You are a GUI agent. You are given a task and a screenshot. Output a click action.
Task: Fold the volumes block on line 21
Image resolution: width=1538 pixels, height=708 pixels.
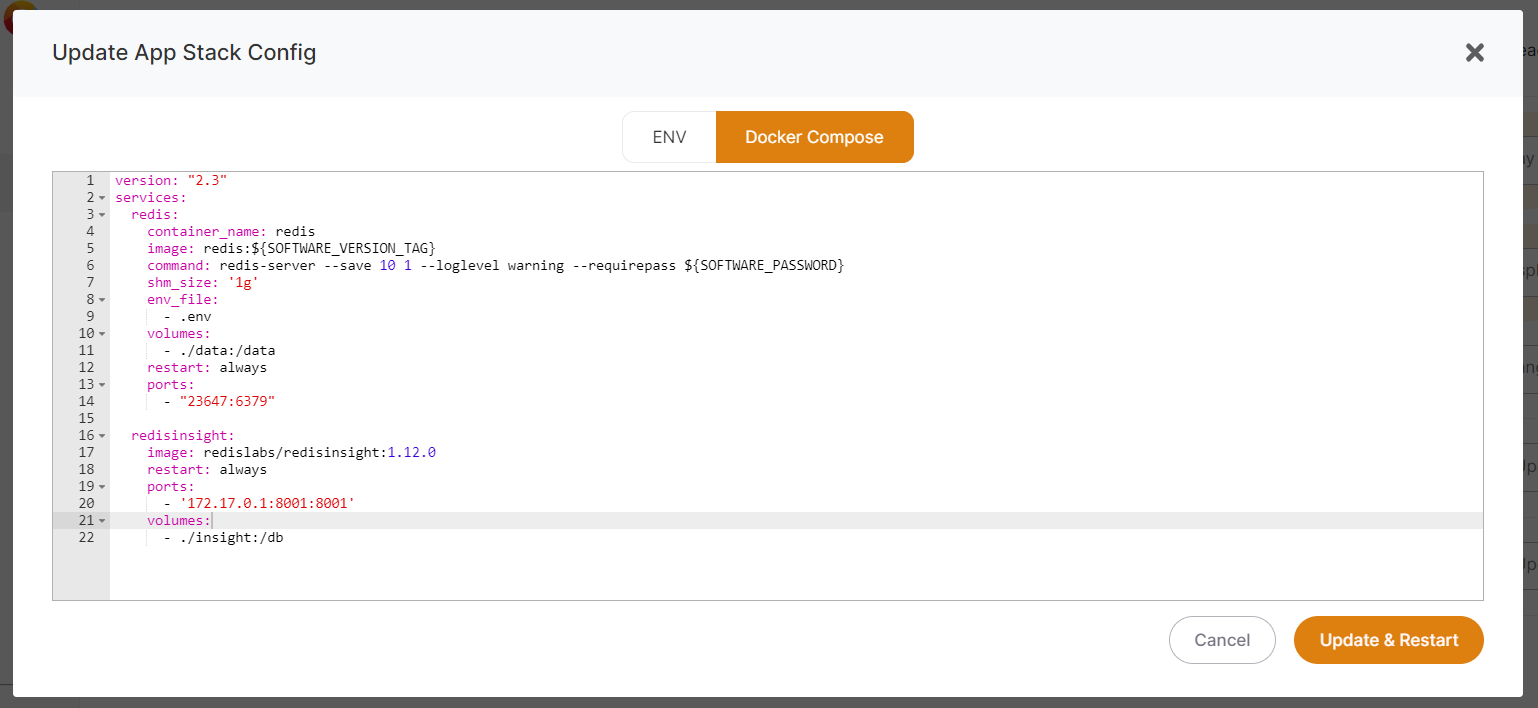pyautogui.click(x=102, y=521)
